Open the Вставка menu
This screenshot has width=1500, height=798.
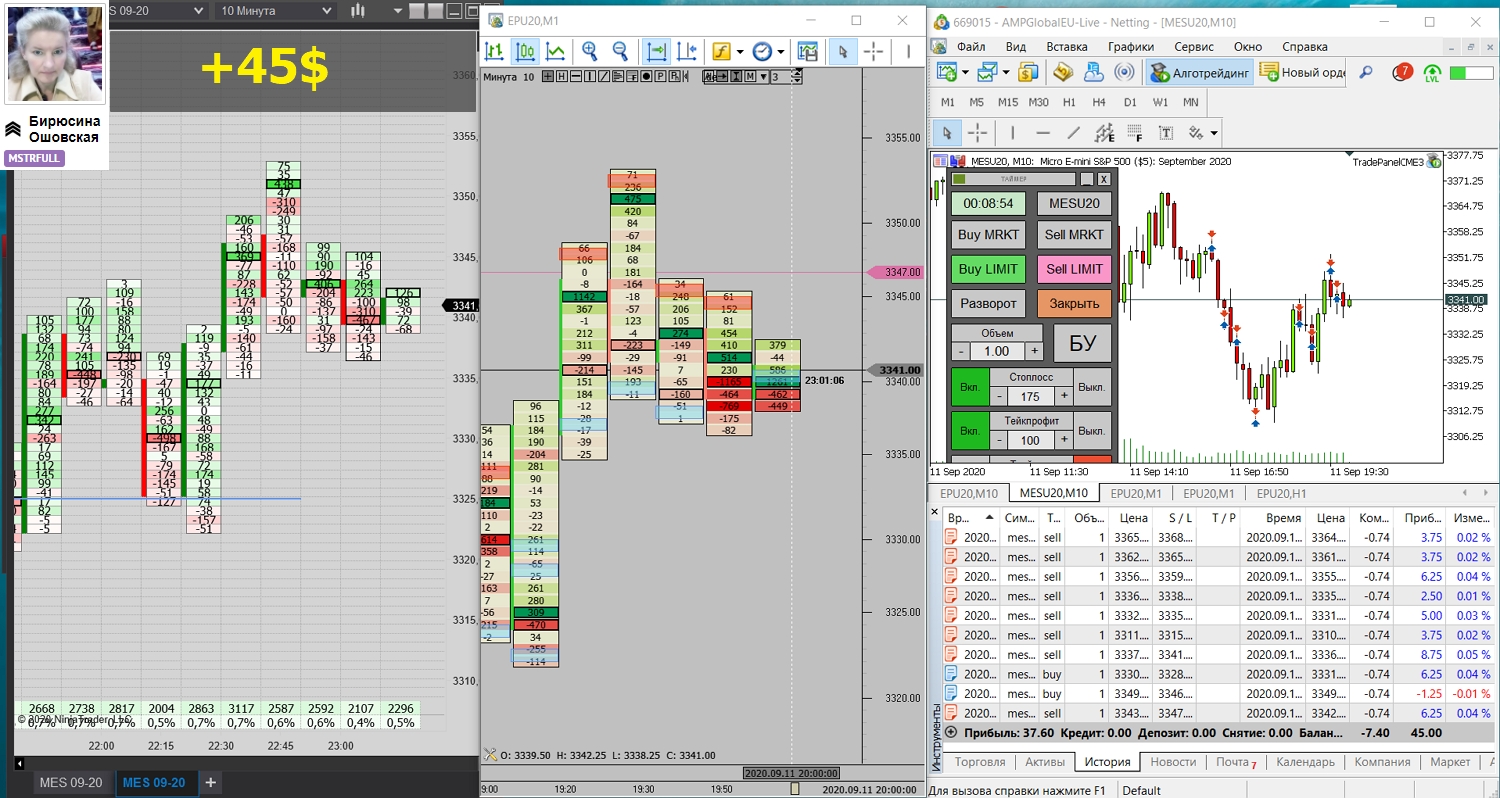1067,47
